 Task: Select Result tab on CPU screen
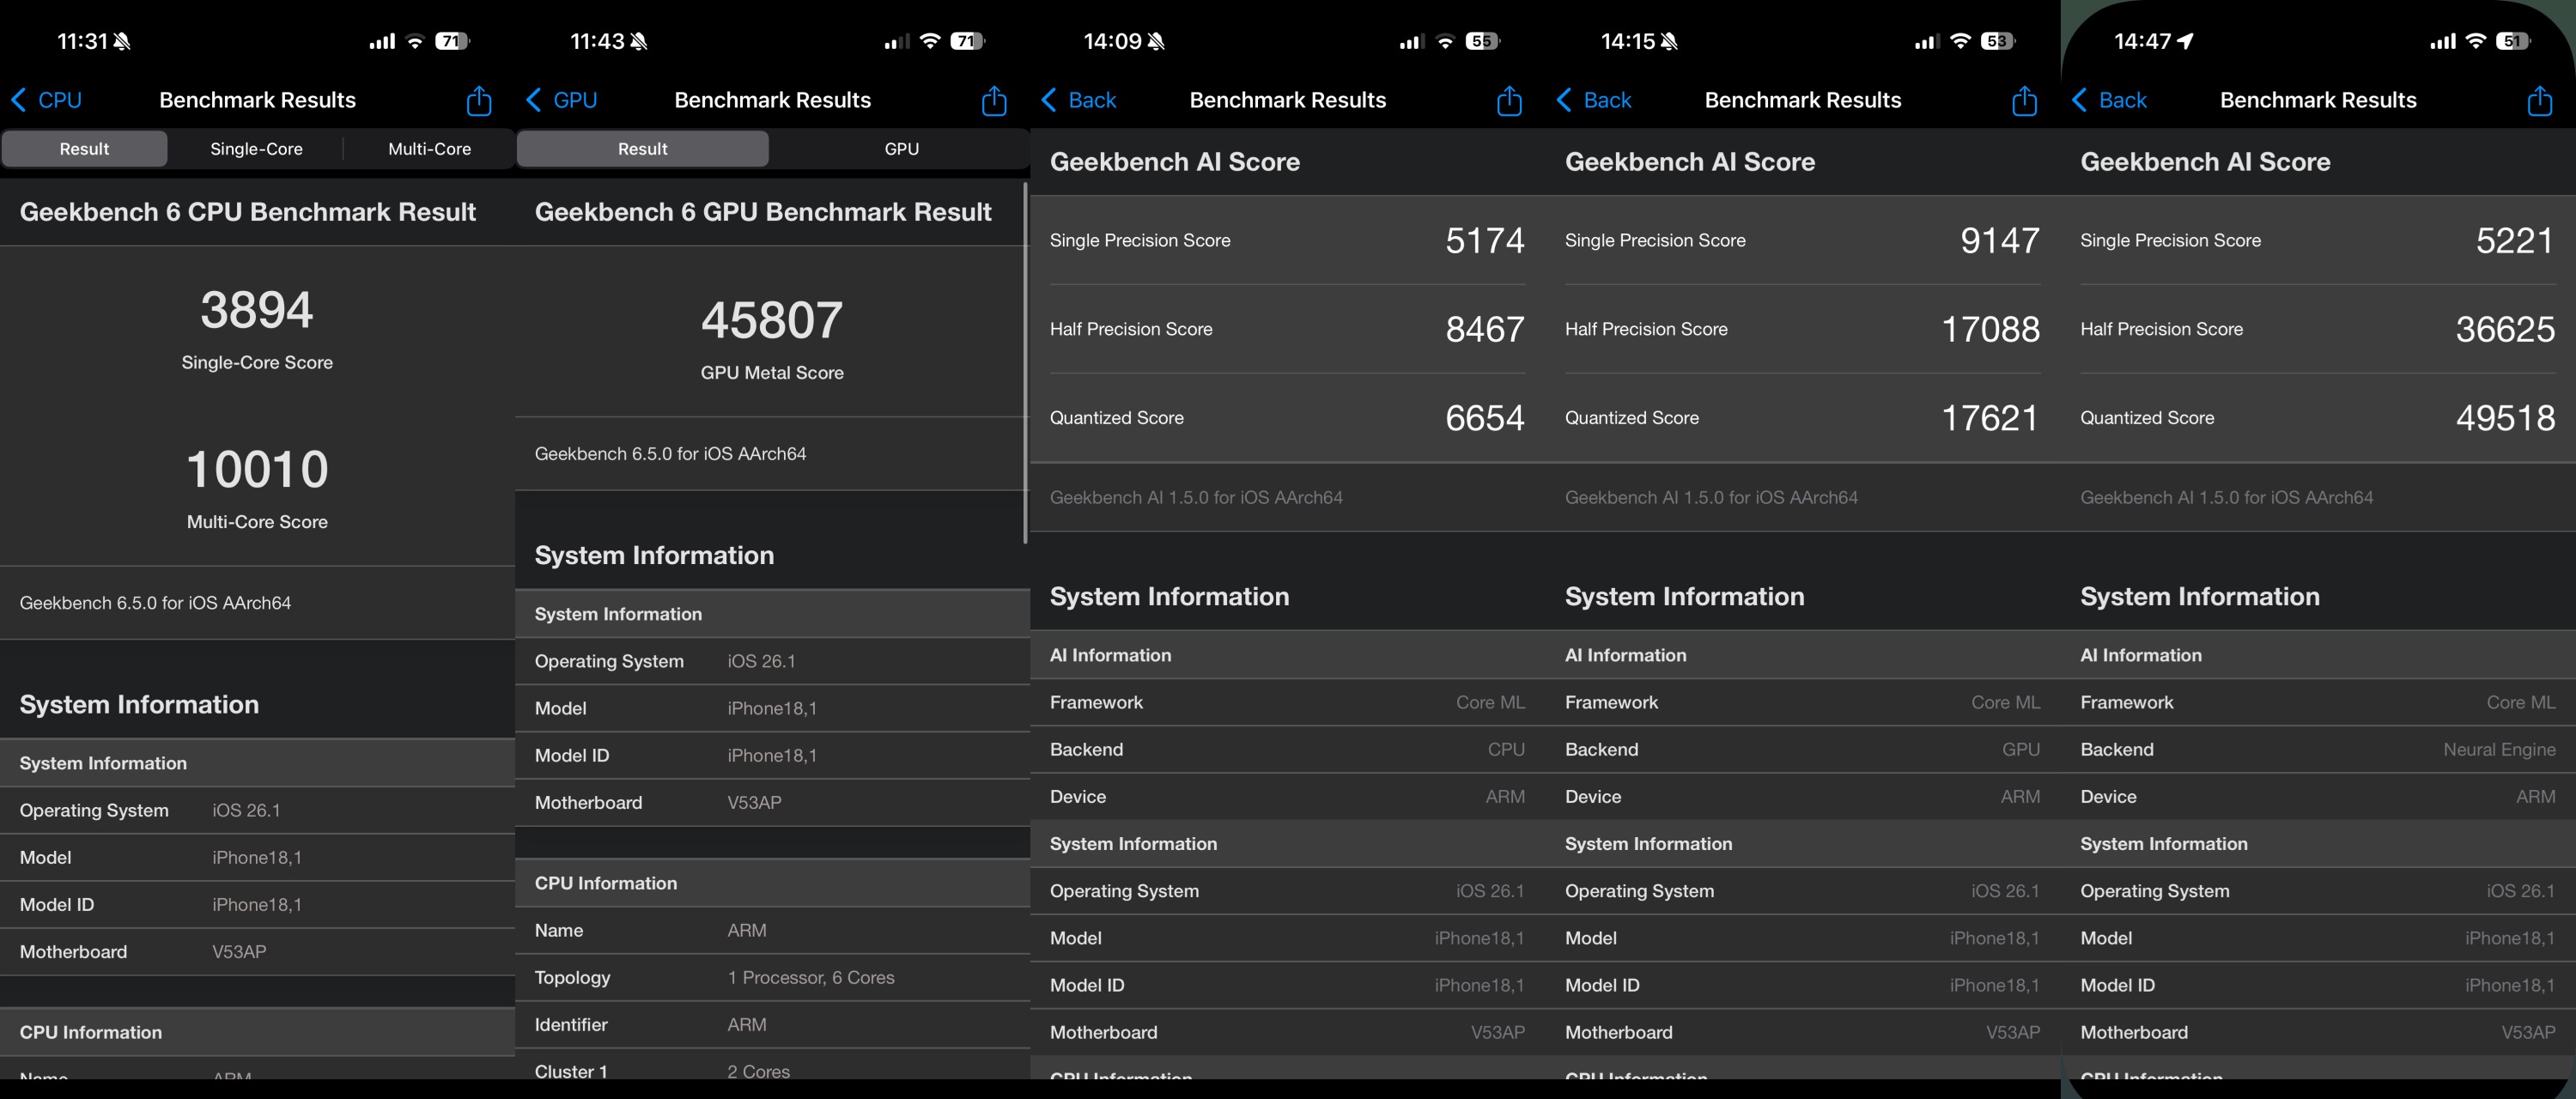(84, 149)
